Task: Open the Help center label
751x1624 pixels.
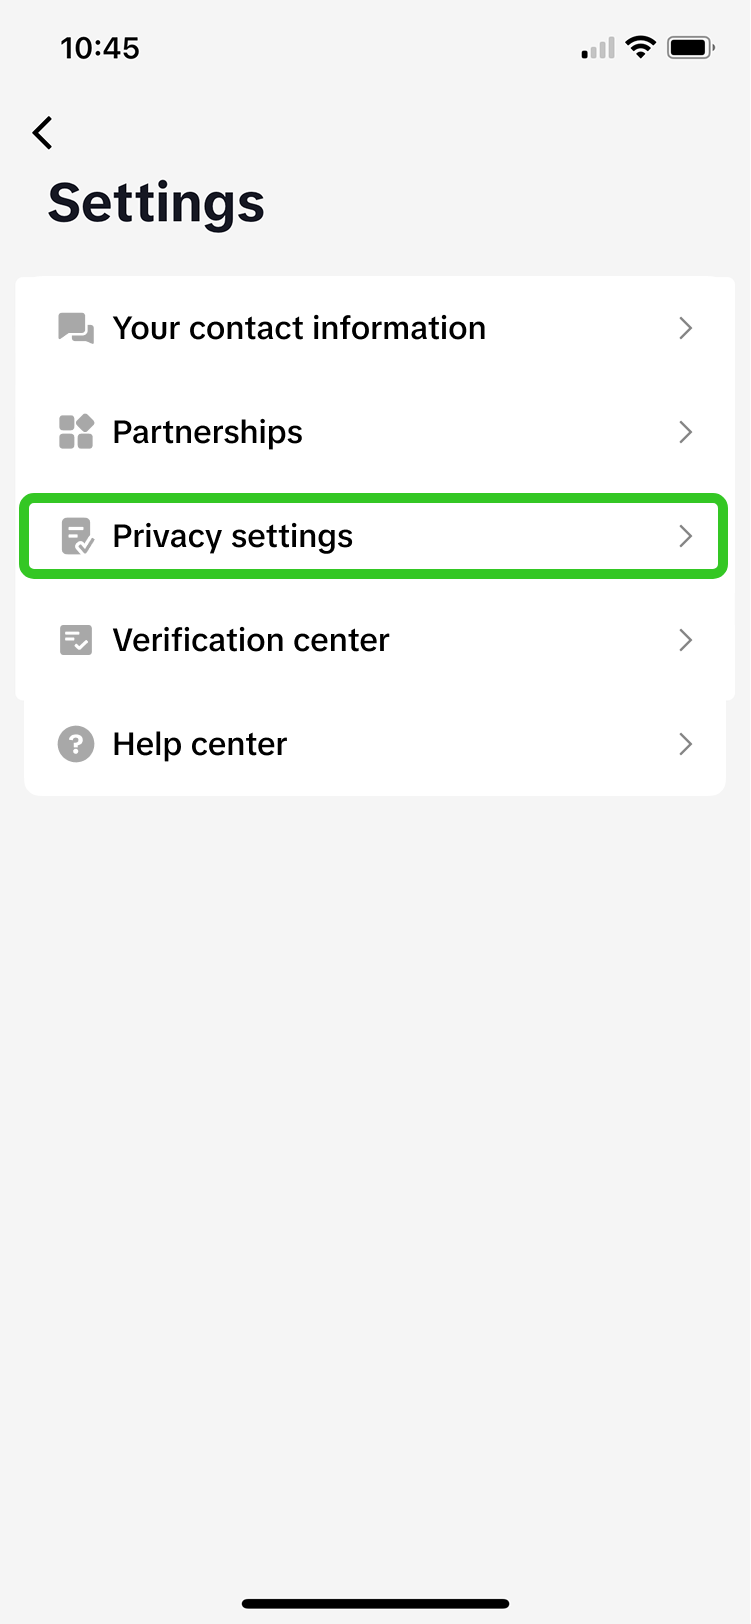Action: point(199,744)
